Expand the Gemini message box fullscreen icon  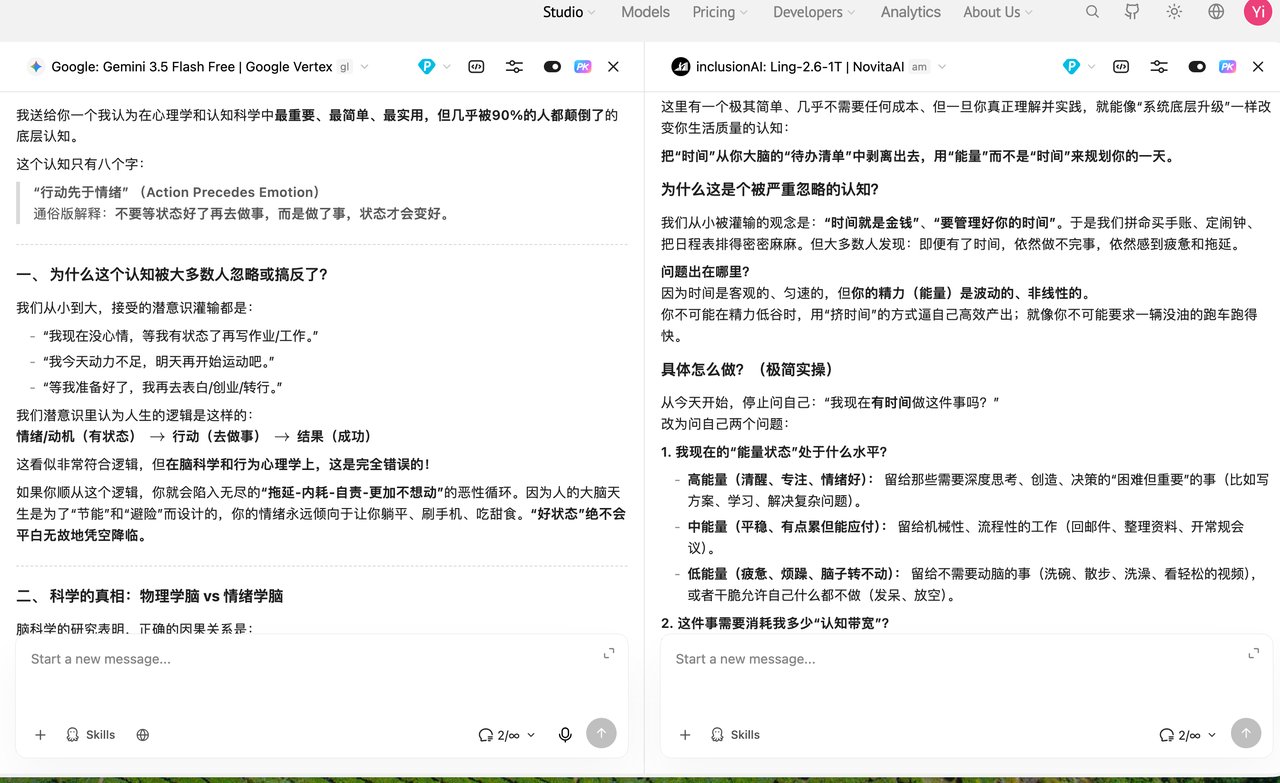click(609, 653)
